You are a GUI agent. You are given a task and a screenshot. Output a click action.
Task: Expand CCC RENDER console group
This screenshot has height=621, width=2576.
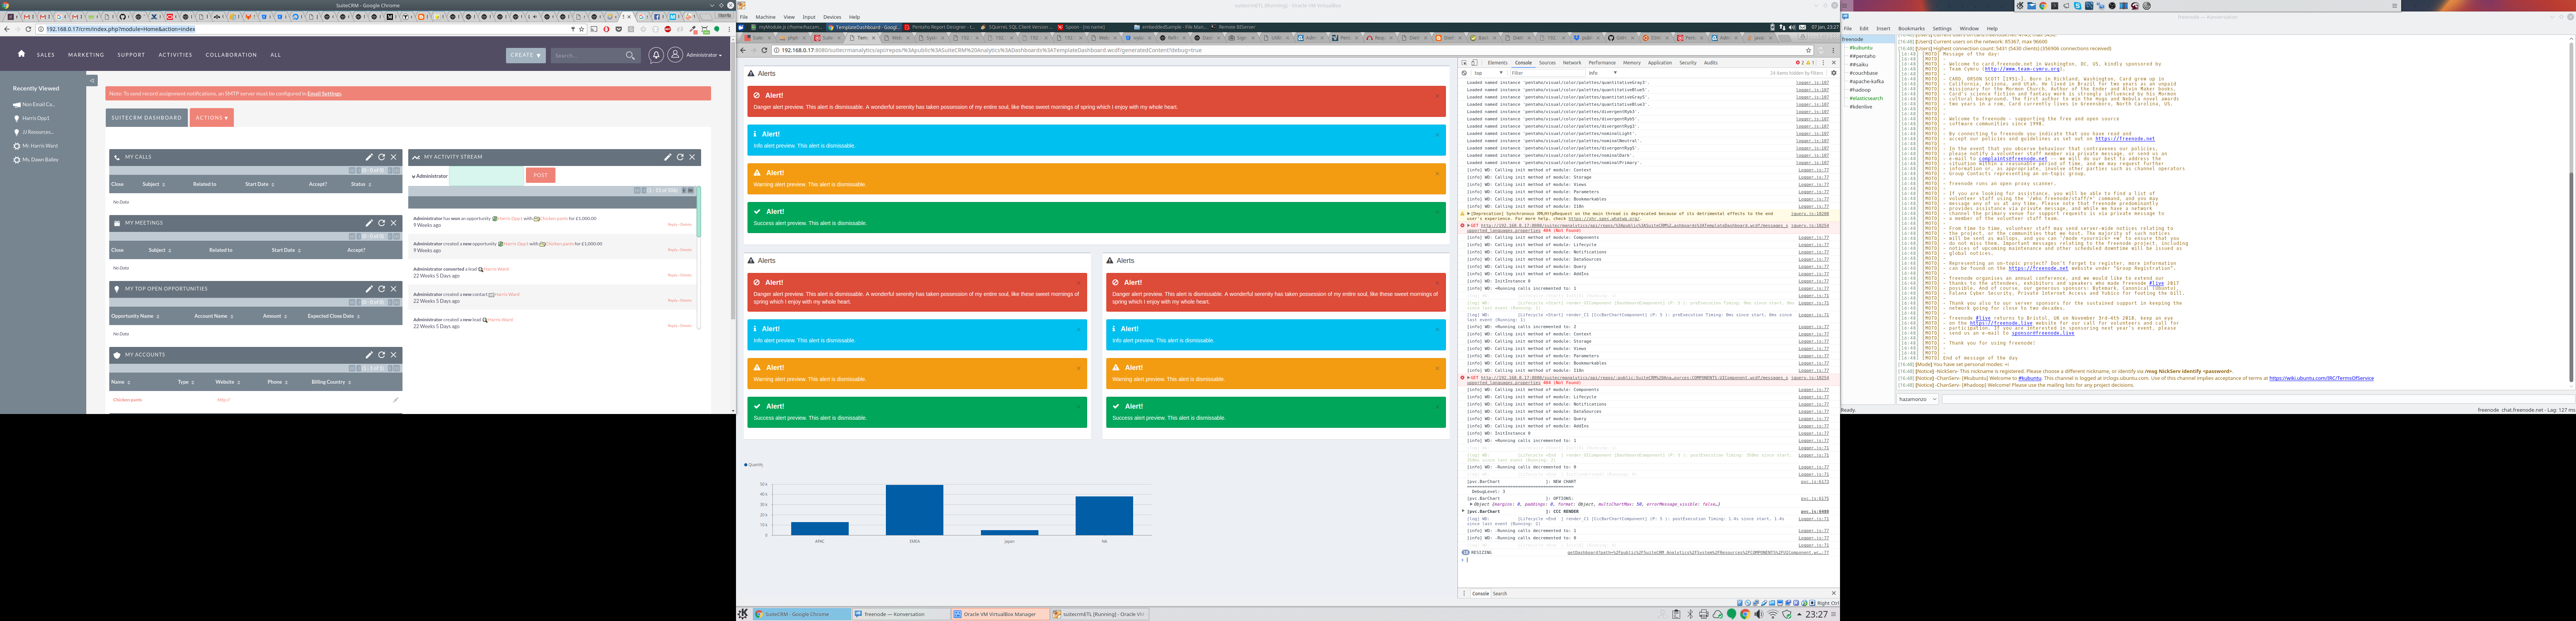click(1464, 511)
